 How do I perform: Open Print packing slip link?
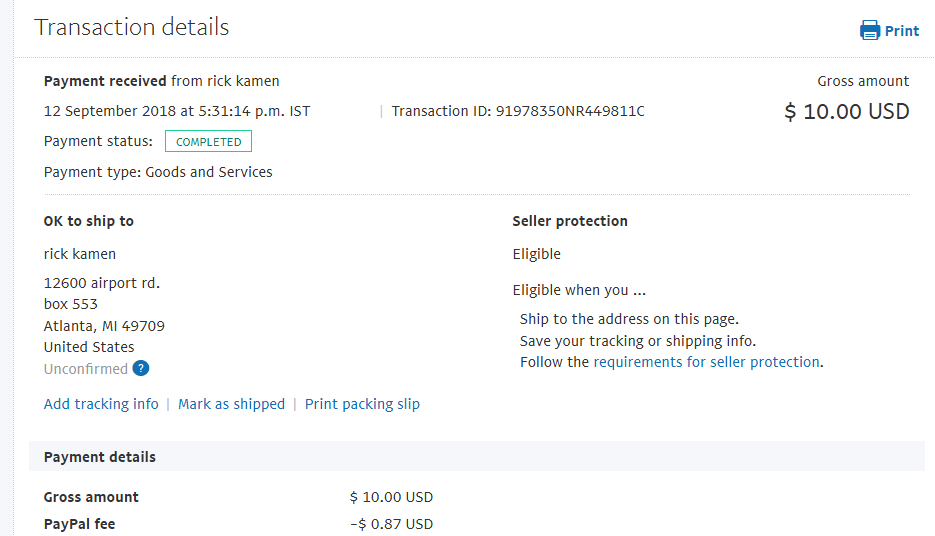(363, 404)
